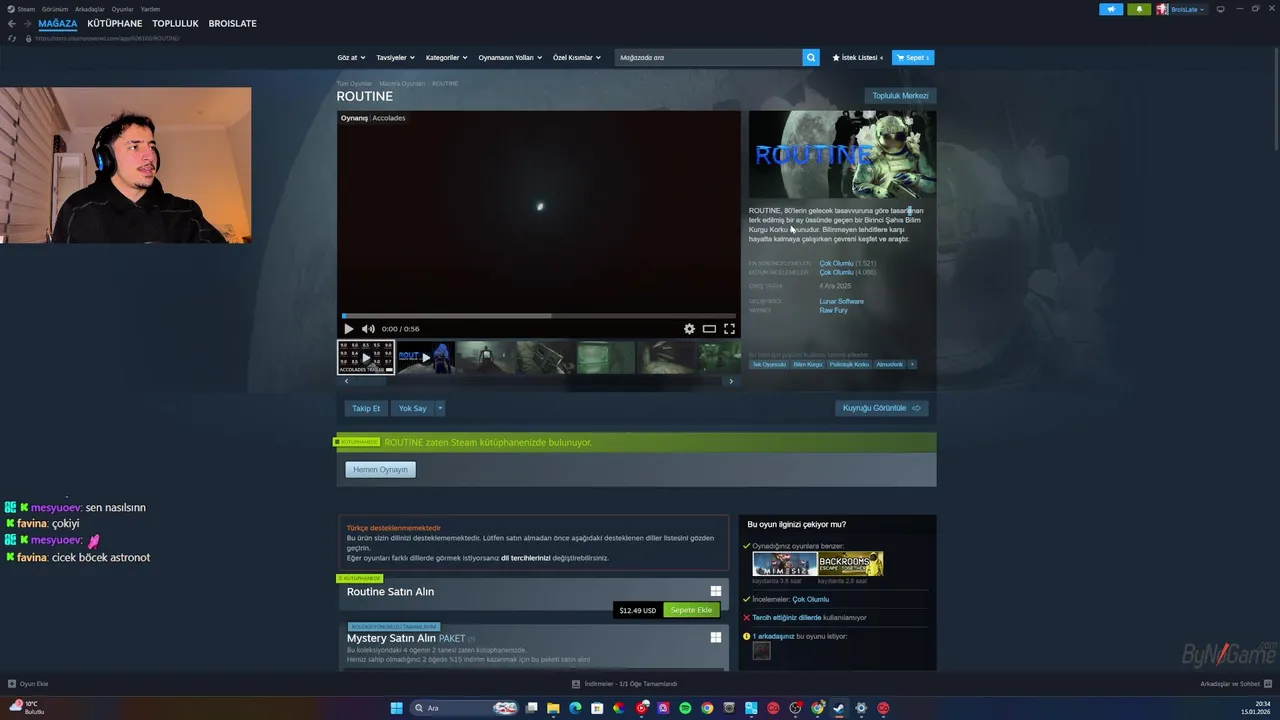Click the Takip Et button
The image size is (1280, 720).
click(x=366, y=408)
